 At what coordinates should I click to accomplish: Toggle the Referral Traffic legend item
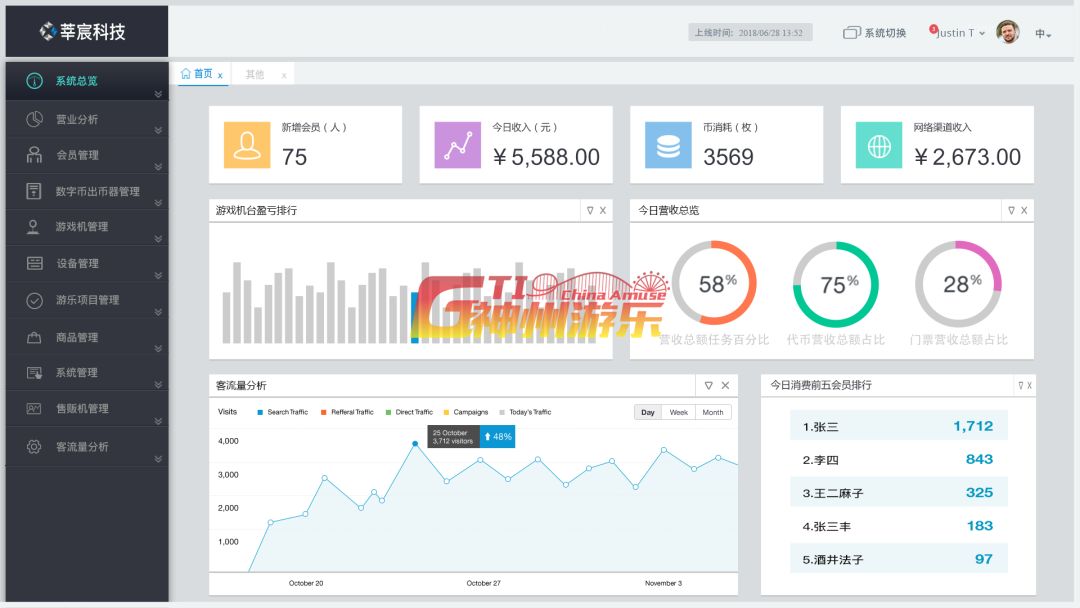(x=347, y=412)
